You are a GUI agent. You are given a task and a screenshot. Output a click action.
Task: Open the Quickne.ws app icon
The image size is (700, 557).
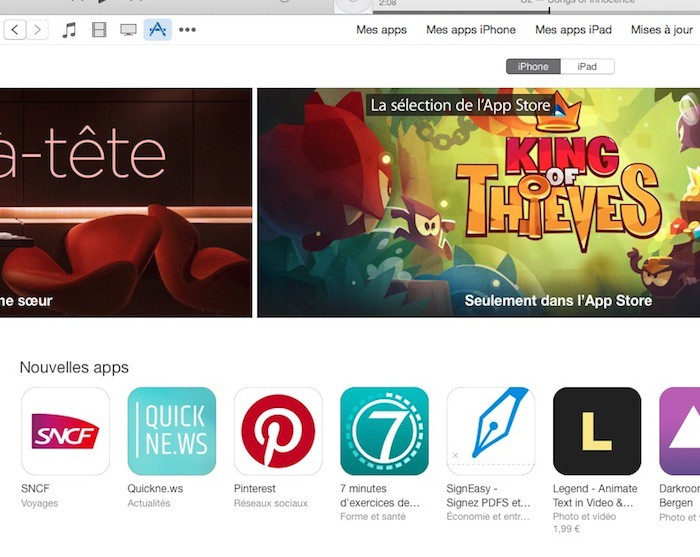[171, 431]
